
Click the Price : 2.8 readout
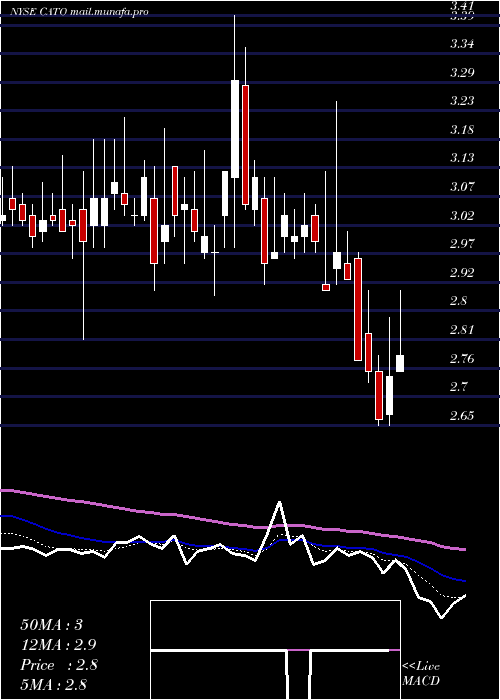pos(58,665)
